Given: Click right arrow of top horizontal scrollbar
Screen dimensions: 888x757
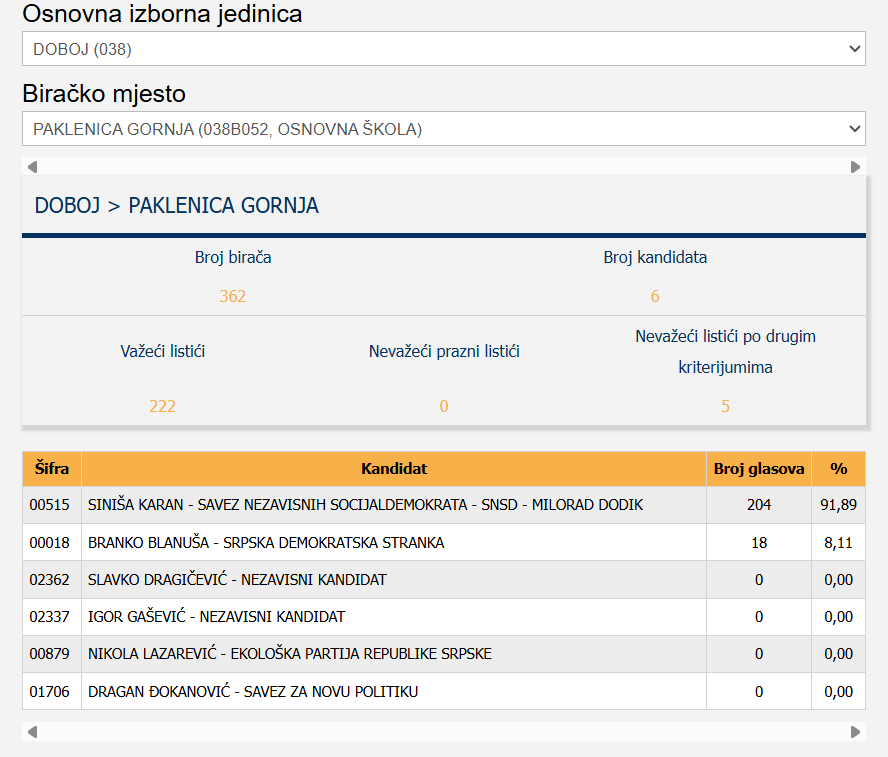Looking at the screenshot, I should [855, 167].
